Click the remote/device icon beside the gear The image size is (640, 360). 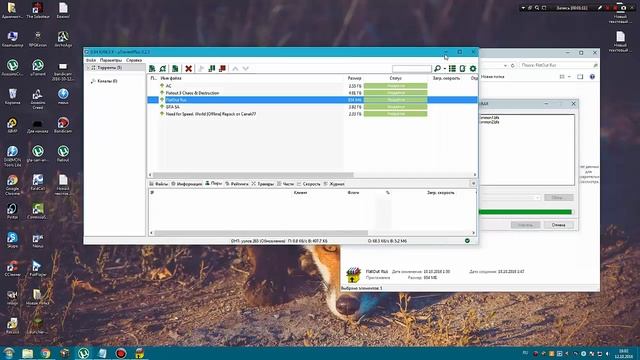[462, 69]
